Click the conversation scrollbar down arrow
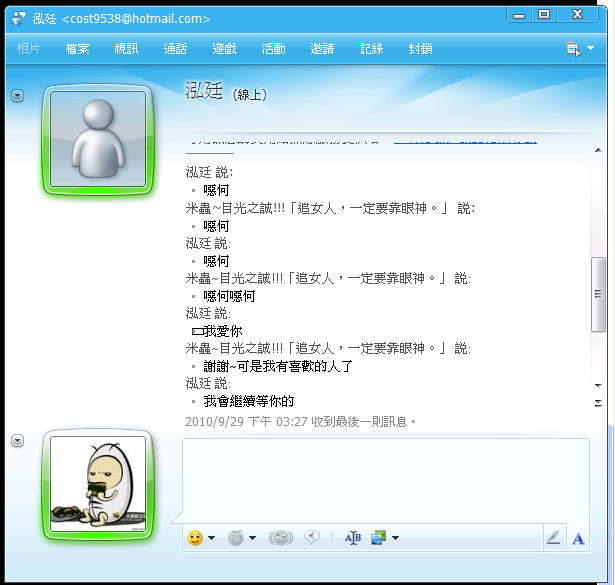This screenshot has width=615, height=585. click(x=598, y=385)
